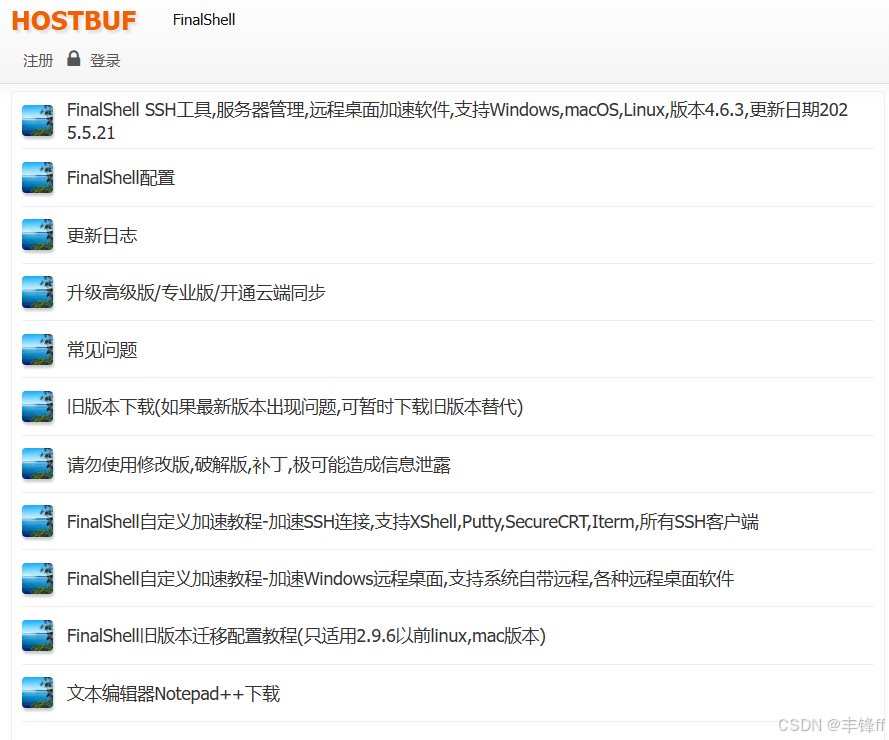
Task: Open FinalShell旧版本迁移配置教程 post
Action: tap(306, 636)
